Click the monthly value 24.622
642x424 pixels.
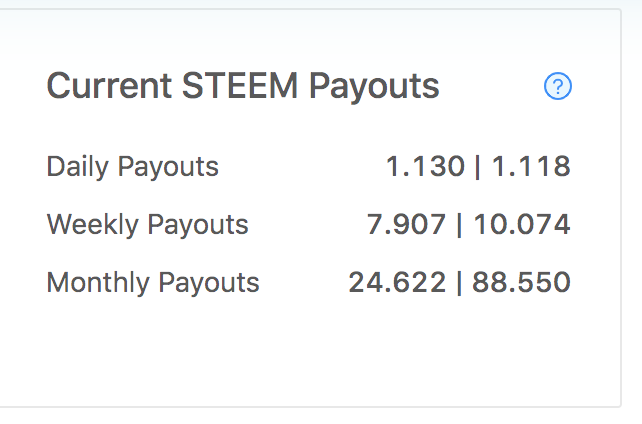click(397, 283)
